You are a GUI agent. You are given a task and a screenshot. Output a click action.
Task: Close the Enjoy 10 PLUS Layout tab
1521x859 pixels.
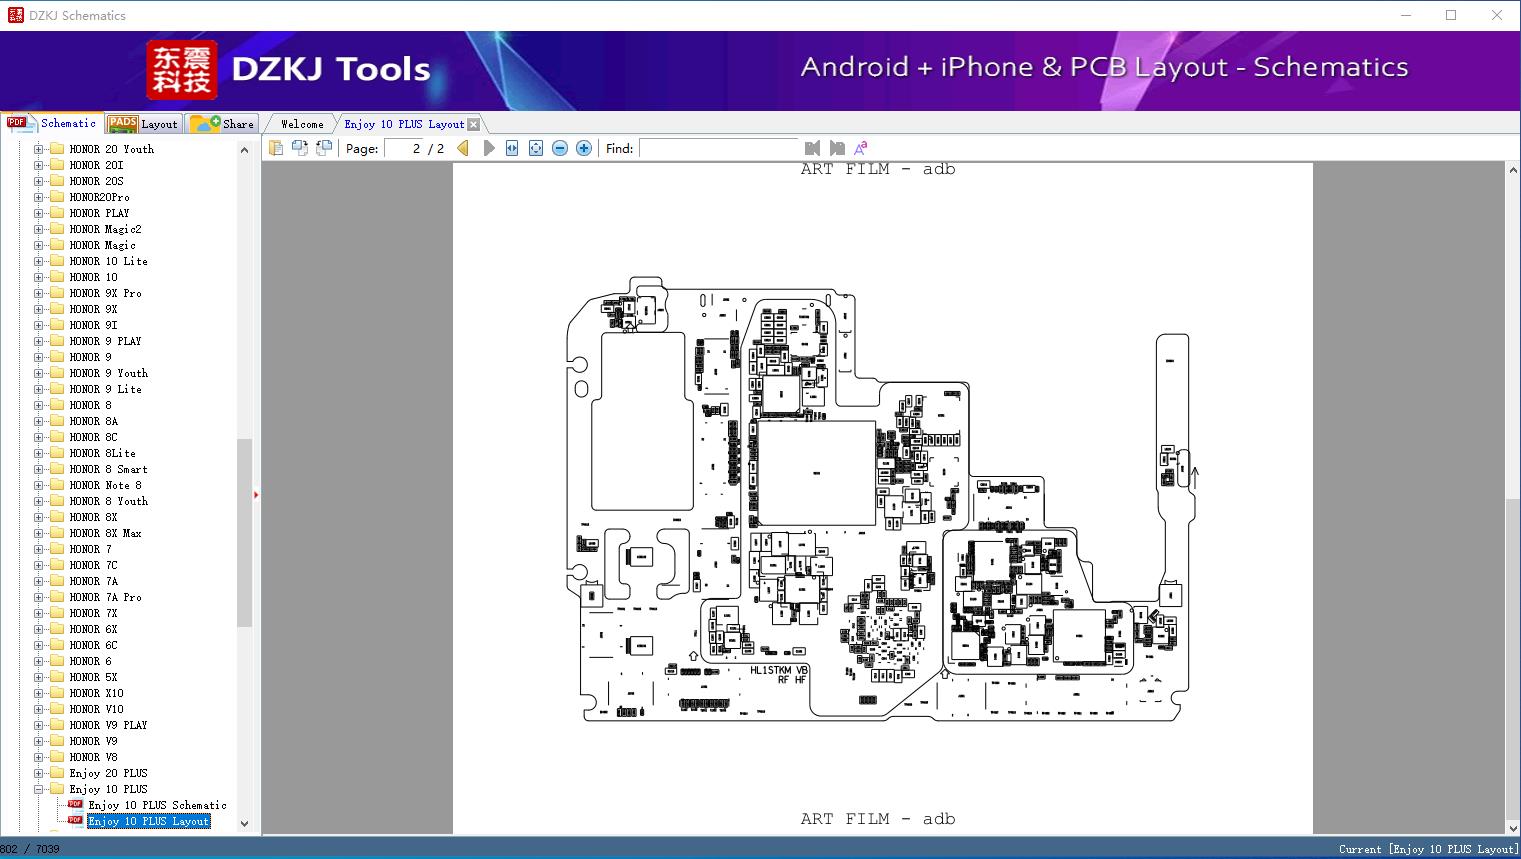[x=474, y=124]
